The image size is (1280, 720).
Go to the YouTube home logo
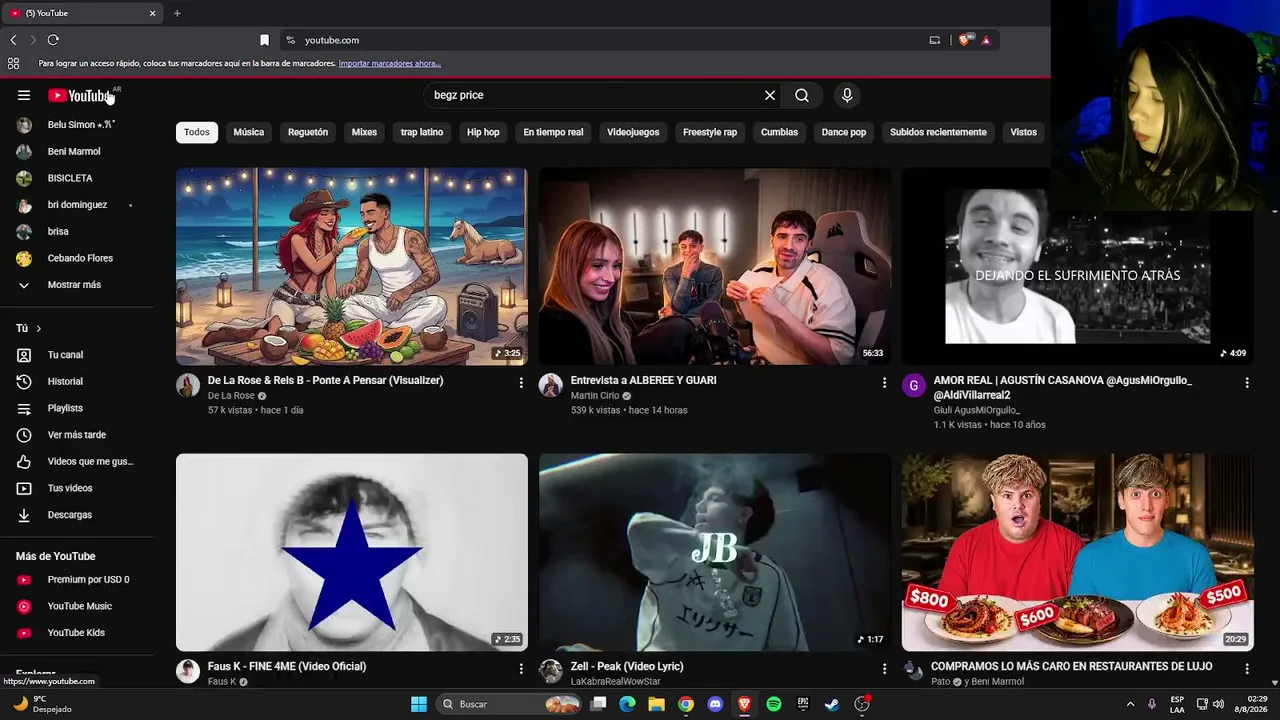[82, 95]
